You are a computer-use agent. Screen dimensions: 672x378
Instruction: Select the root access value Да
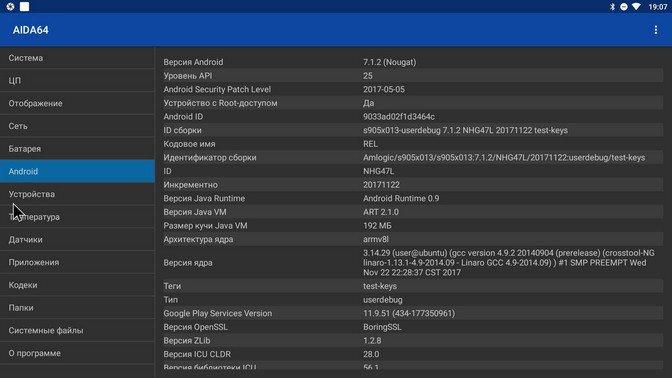click(x=369, y=103)
